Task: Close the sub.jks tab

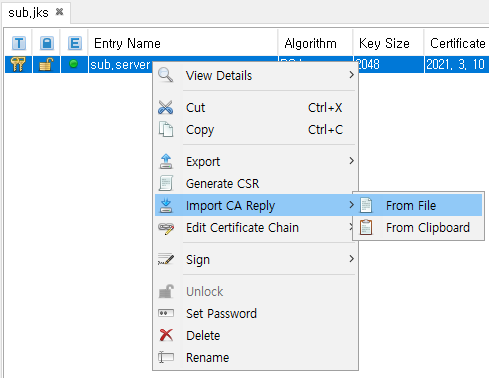Action: click(59, 12)
